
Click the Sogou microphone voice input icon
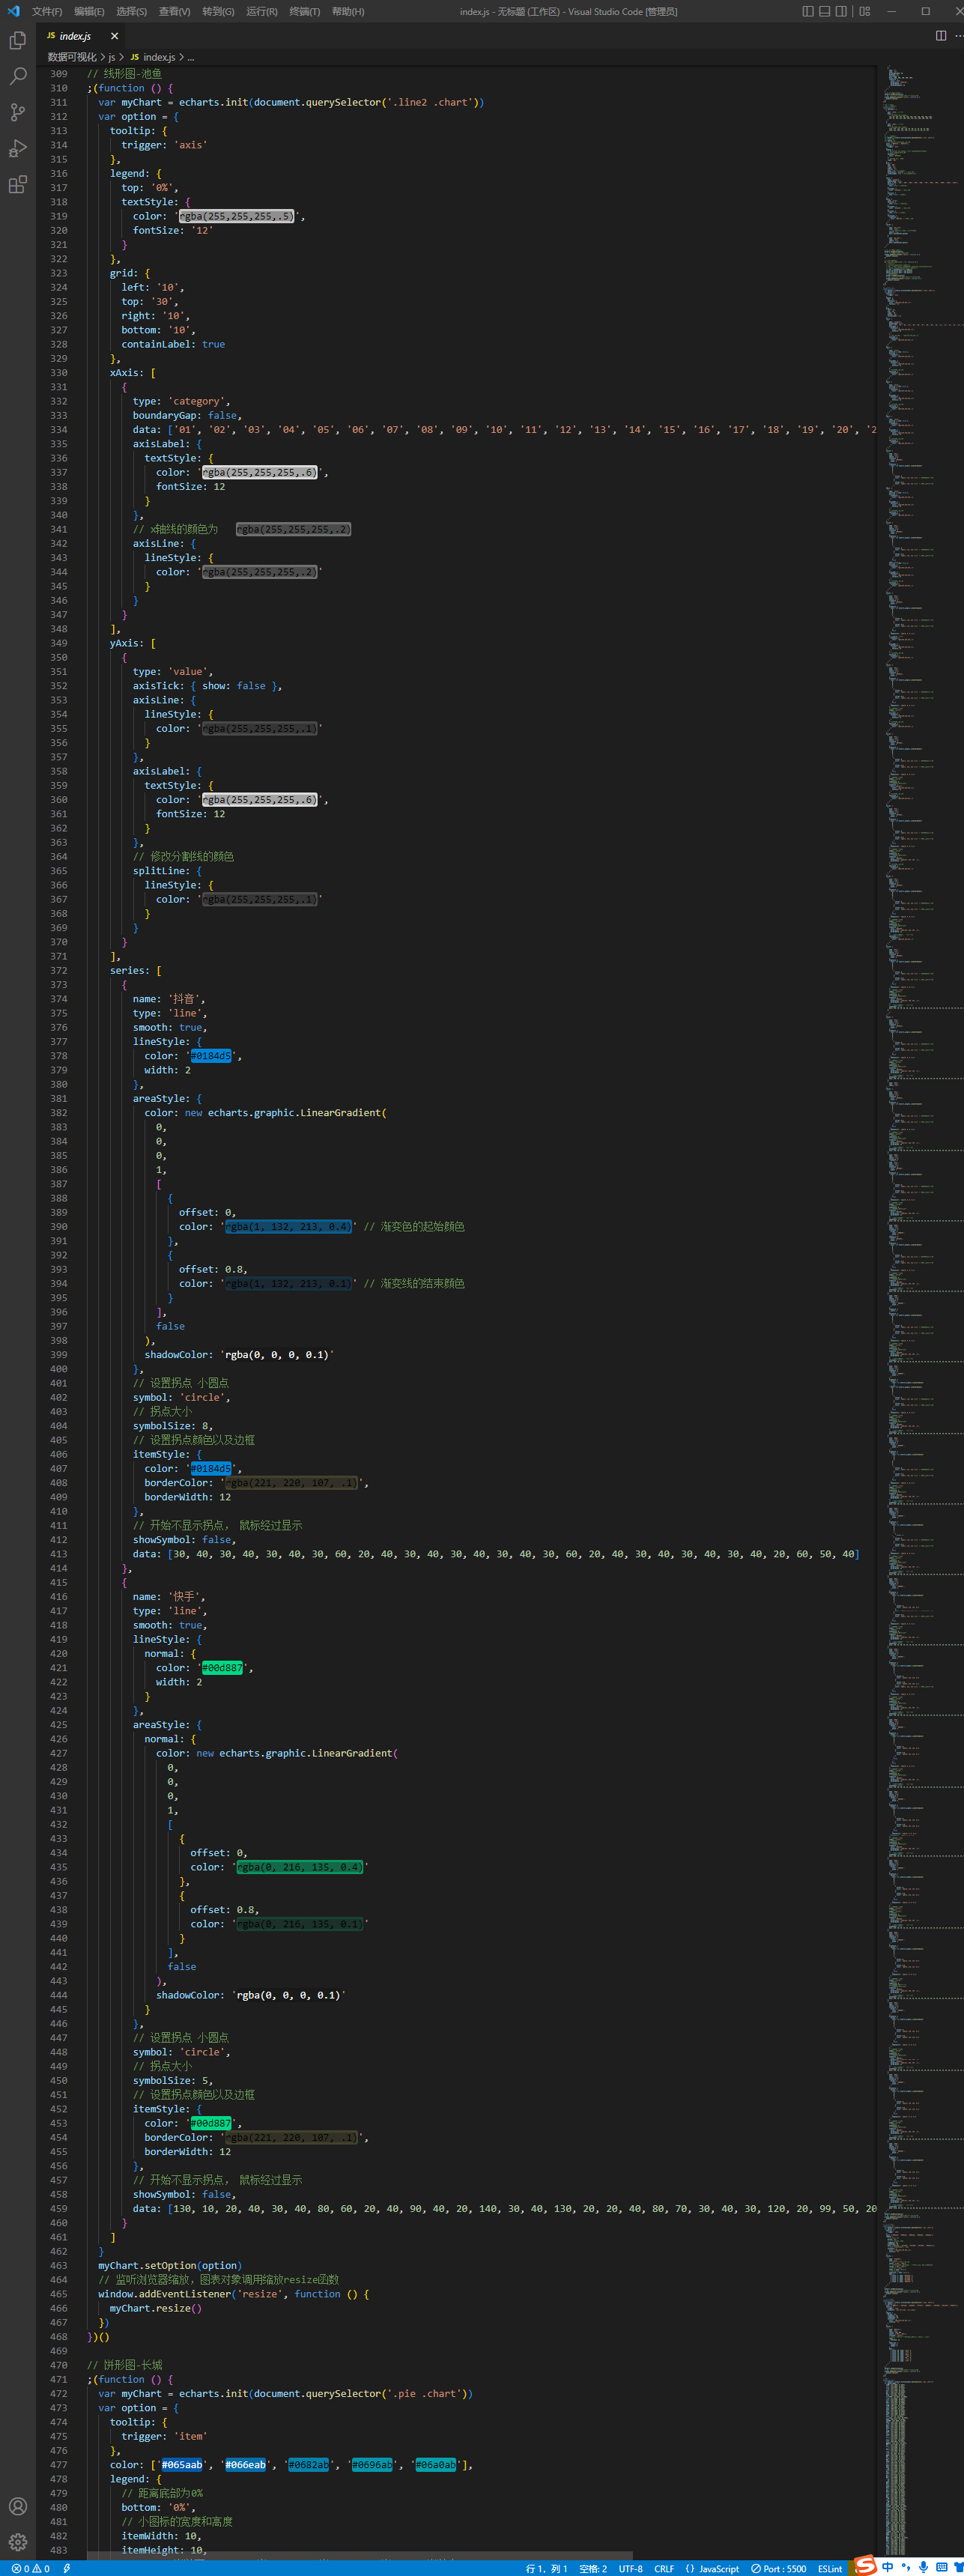coord(923,2566)
